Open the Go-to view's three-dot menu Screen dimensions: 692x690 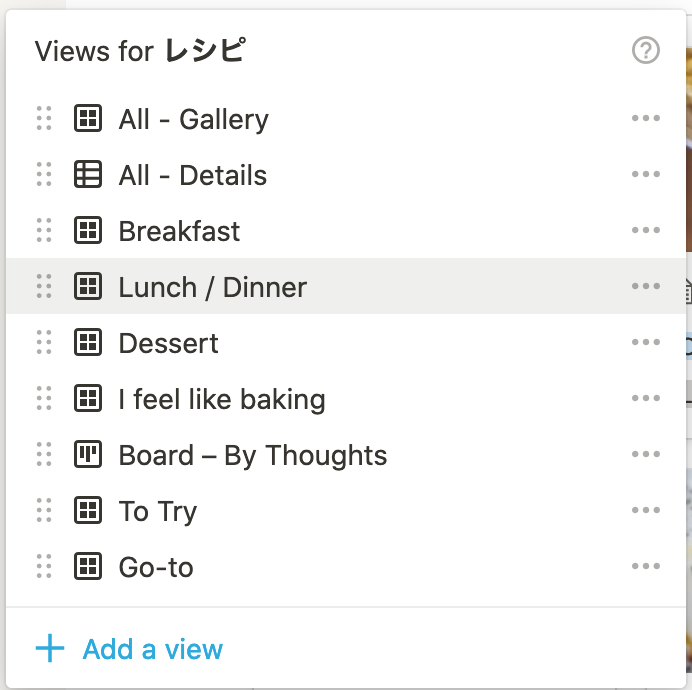645,566
